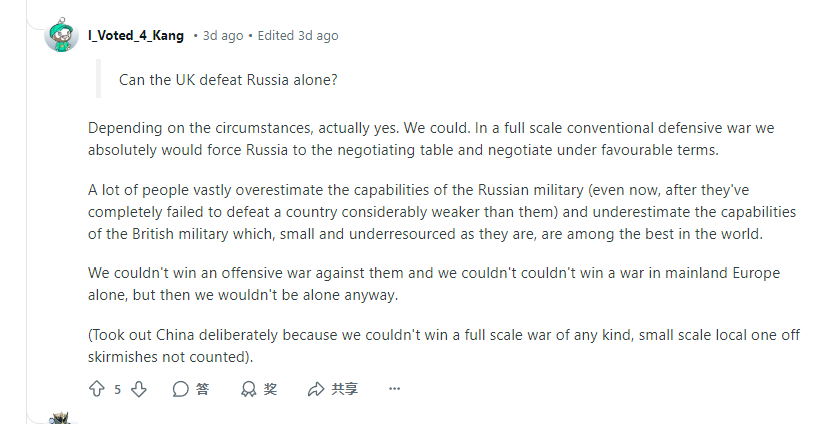
Task: Upvote the I_Voted_4_Kang comment
Action: pyautogui.click(x=97, y=389)
